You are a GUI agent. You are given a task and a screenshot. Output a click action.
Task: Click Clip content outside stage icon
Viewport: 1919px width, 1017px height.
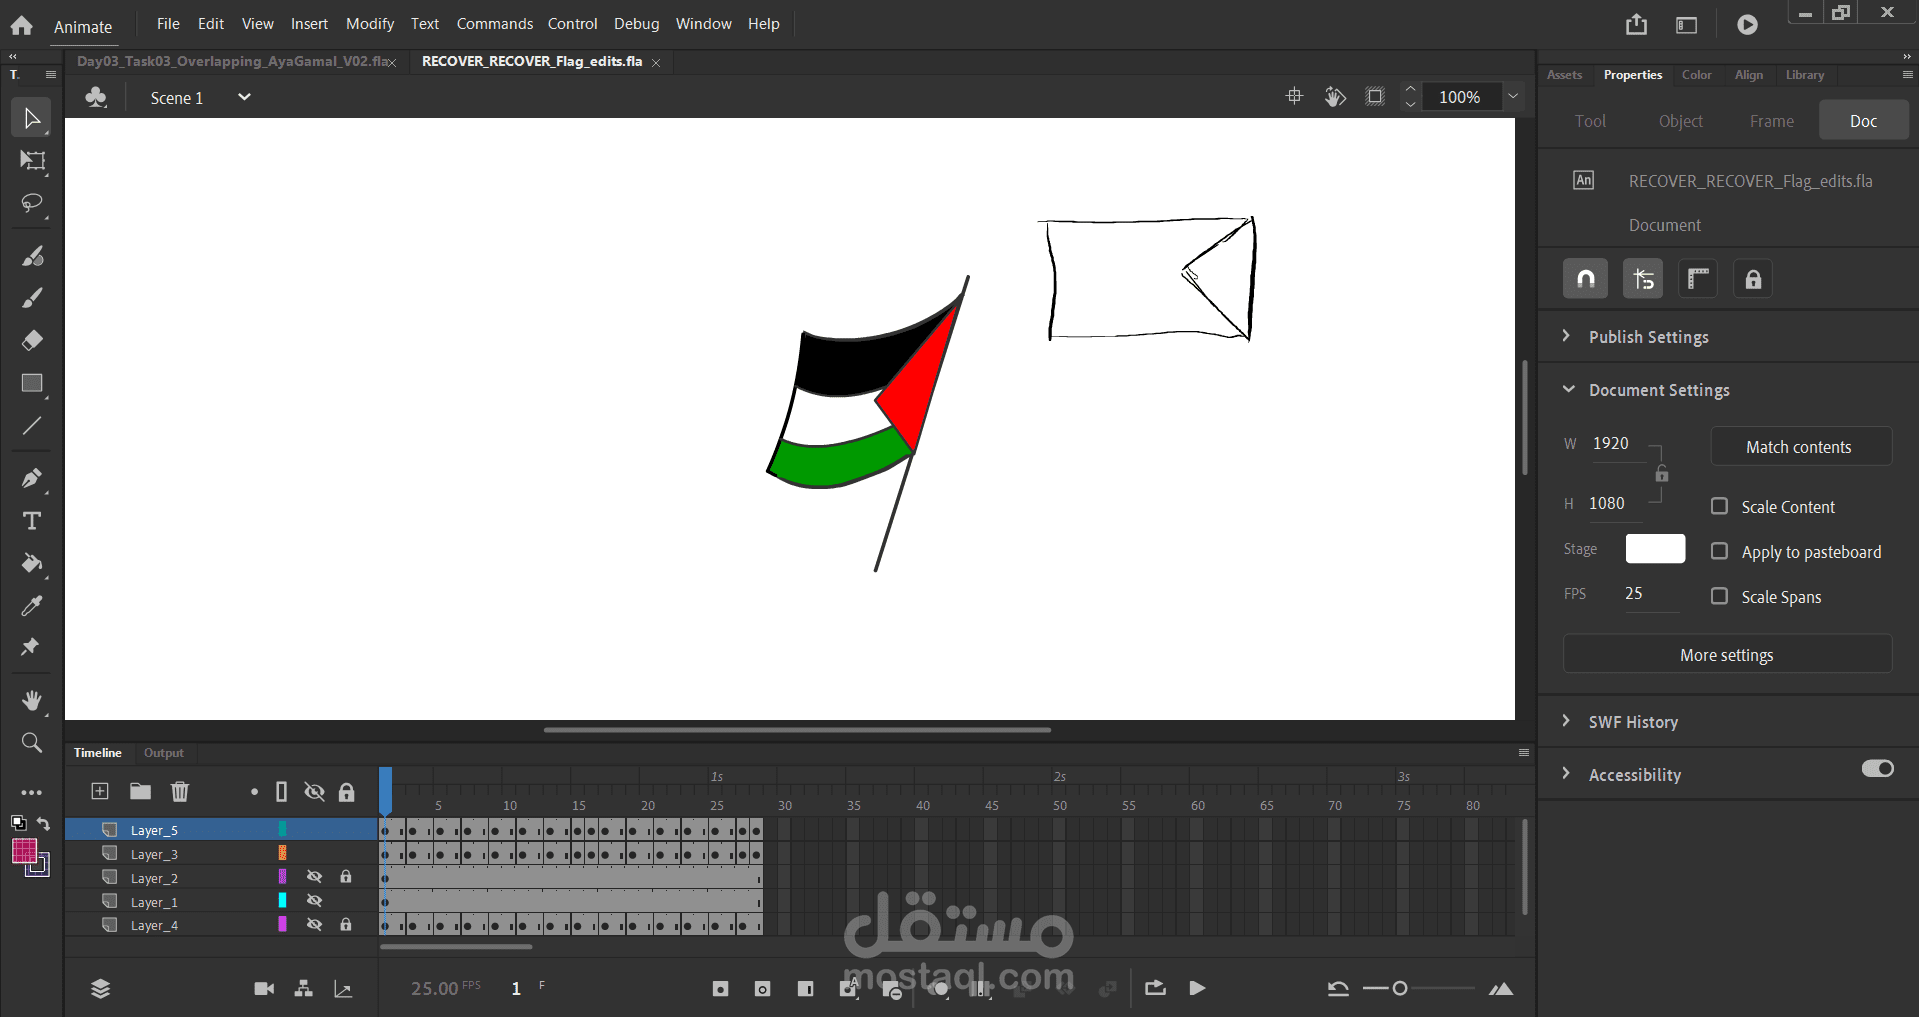(1376, 97)
